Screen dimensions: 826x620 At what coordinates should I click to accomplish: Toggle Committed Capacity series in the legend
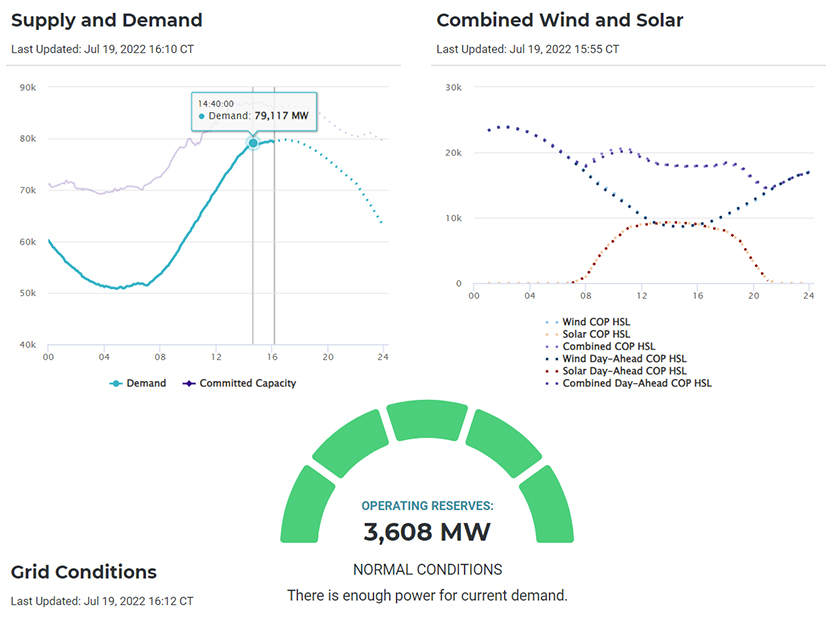coord(240,383)
